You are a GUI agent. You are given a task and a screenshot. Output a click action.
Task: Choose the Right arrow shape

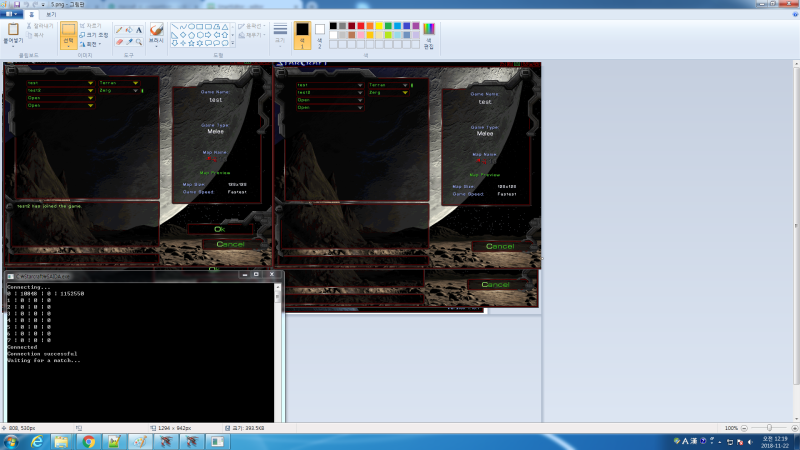coord(208,35)
